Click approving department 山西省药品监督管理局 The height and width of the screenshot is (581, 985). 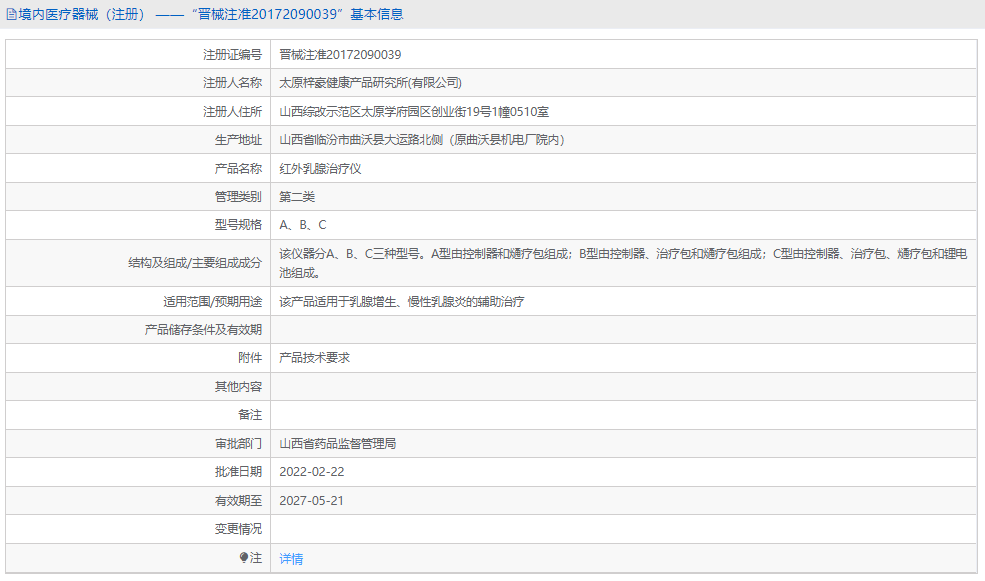[x=337, y=443]
